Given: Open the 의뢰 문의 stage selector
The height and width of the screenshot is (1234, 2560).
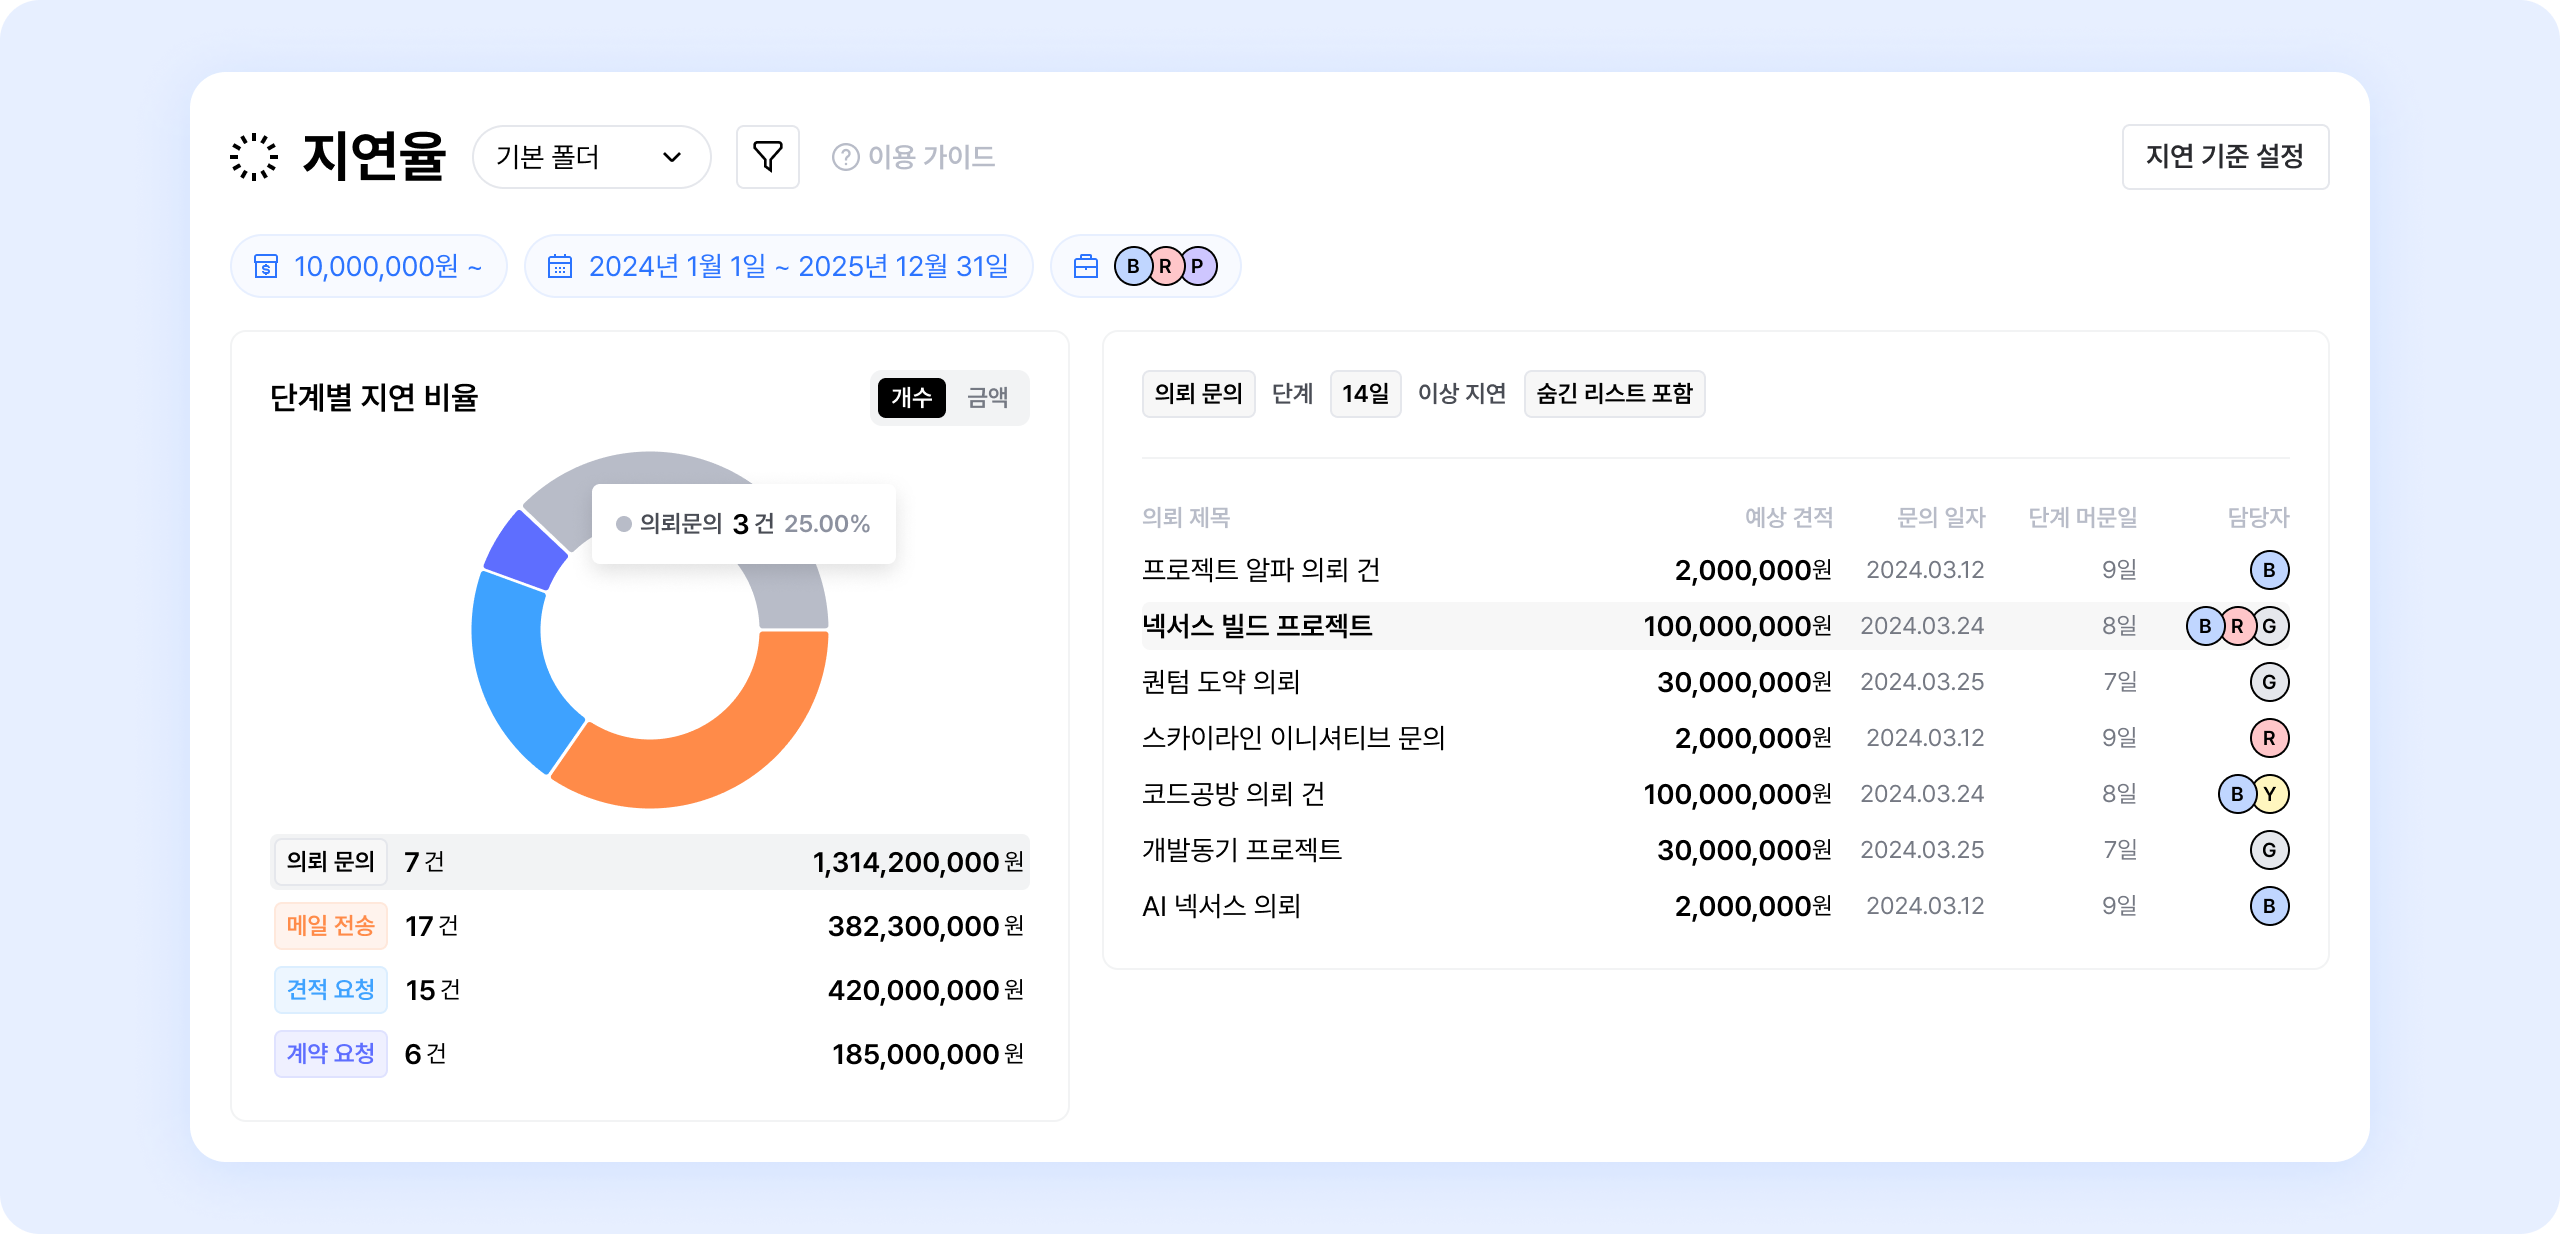Looking at the screenshot, I should (1198, 394).
